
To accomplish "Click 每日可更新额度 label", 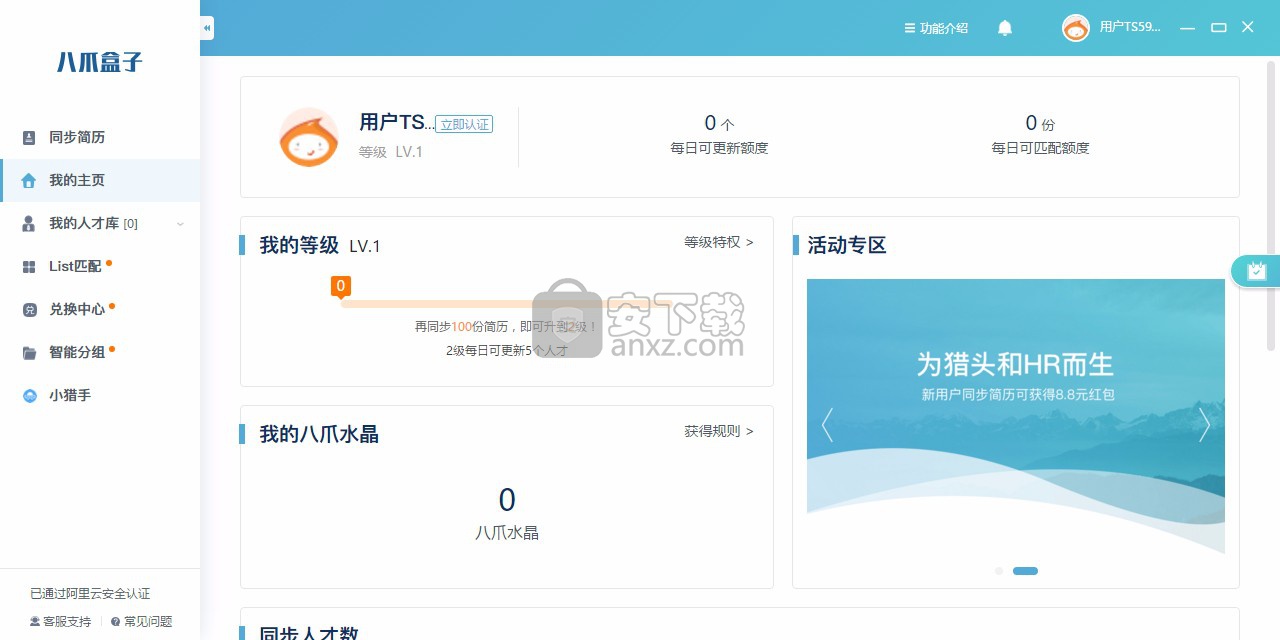I will (719, 148).
